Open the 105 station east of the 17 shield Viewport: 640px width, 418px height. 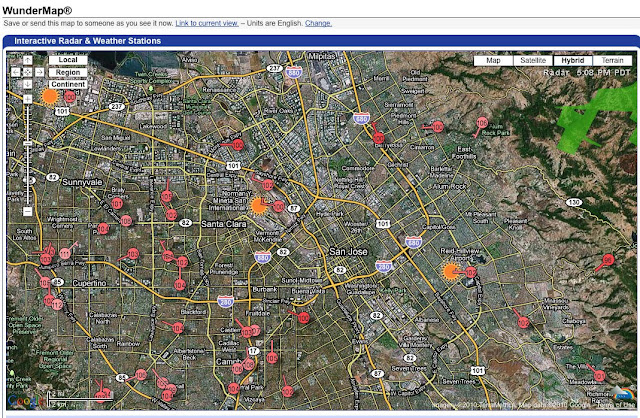(272, 358)
